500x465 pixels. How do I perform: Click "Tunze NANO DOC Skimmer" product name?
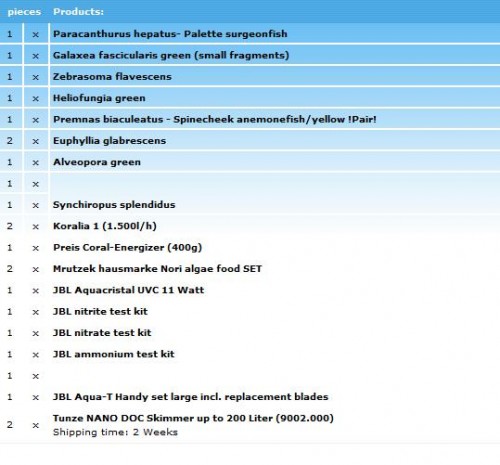(x=193, y=418)
